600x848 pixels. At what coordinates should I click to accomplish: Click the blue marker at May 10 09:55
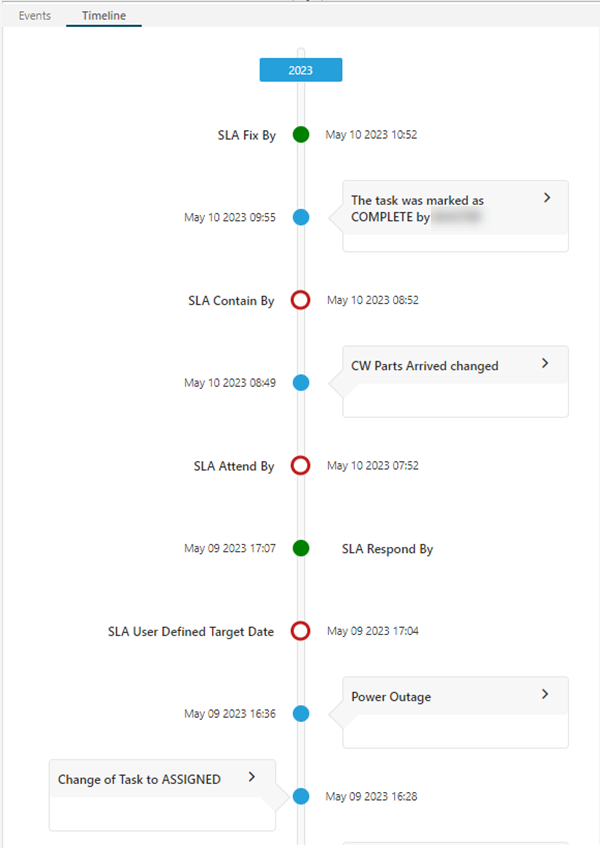(301, 217)
